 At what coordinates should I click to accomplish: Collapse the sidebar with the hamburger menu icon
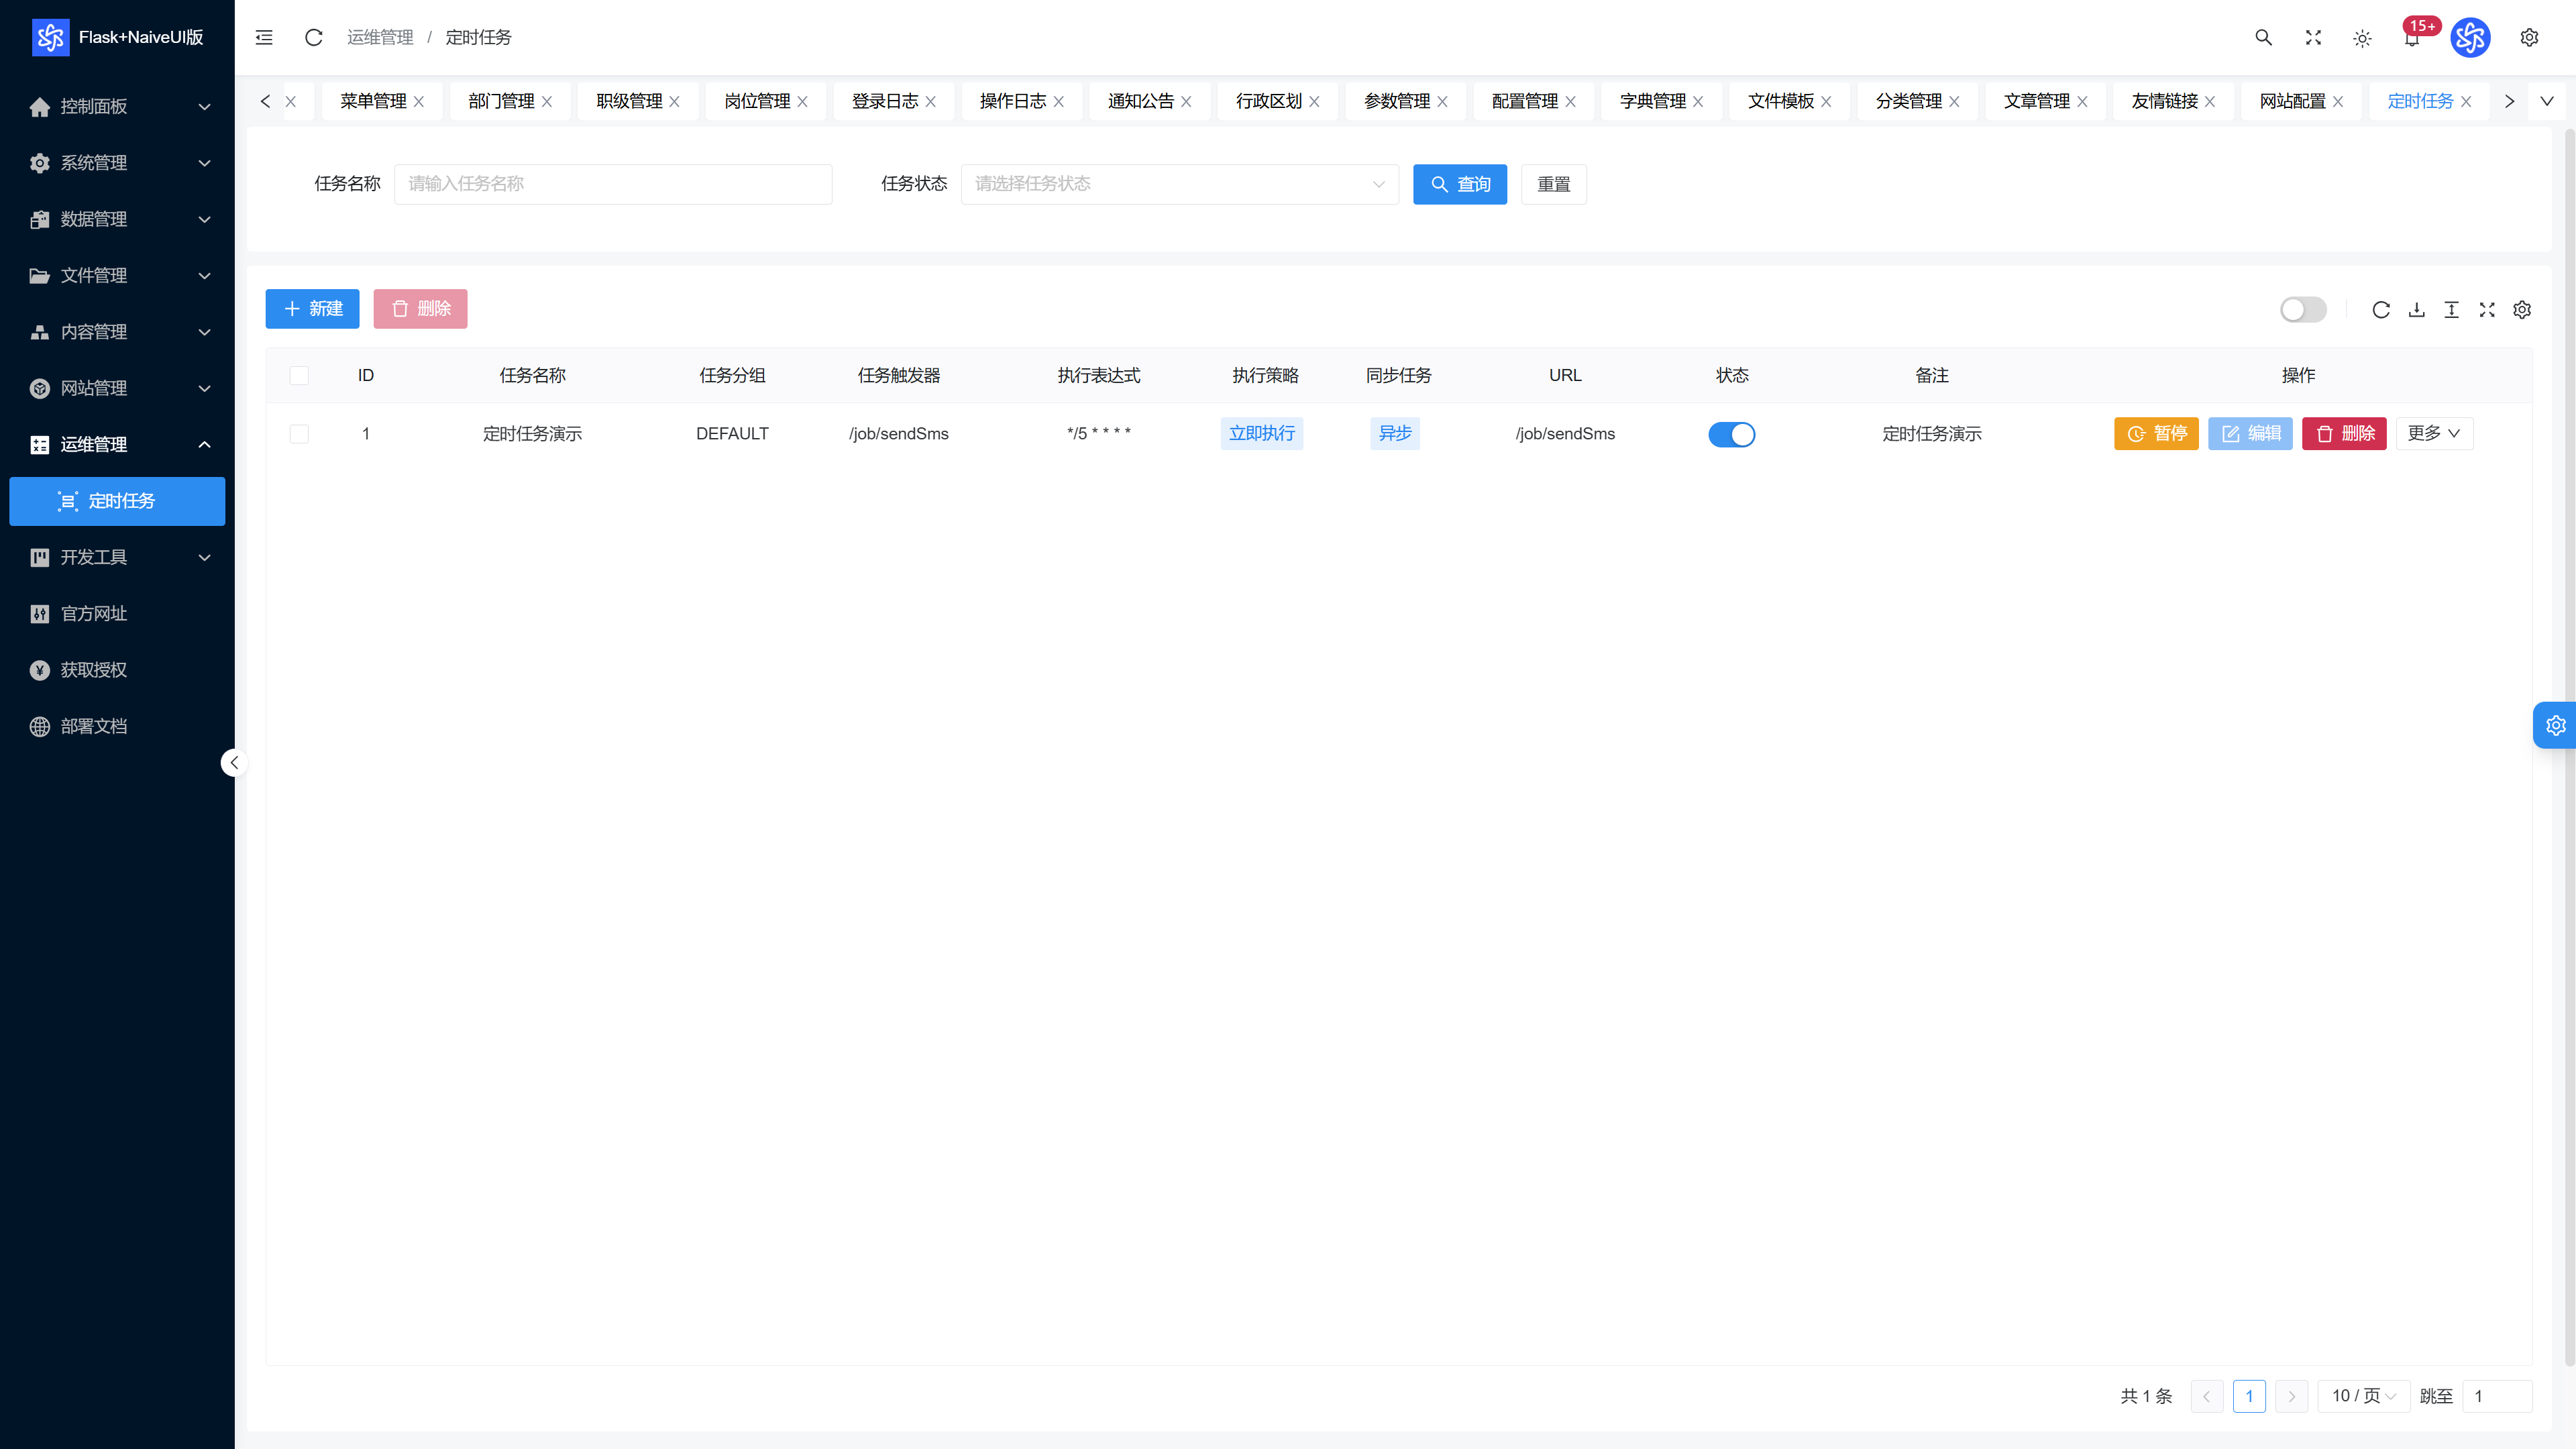(x=264, y=37)
